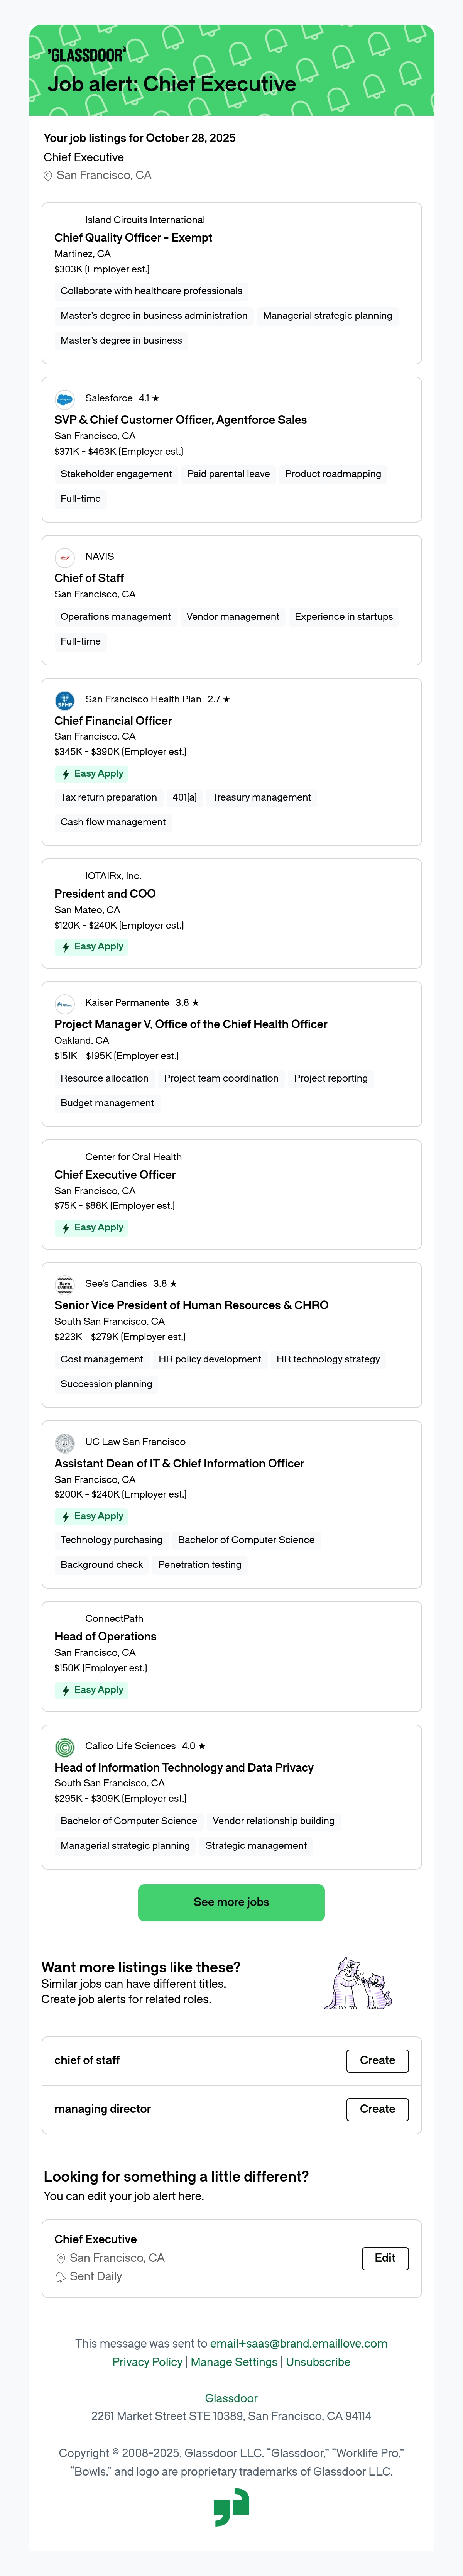The image size is (463, 2576).
Task: Click 'Background check' tag
Action: (101, 1565)
